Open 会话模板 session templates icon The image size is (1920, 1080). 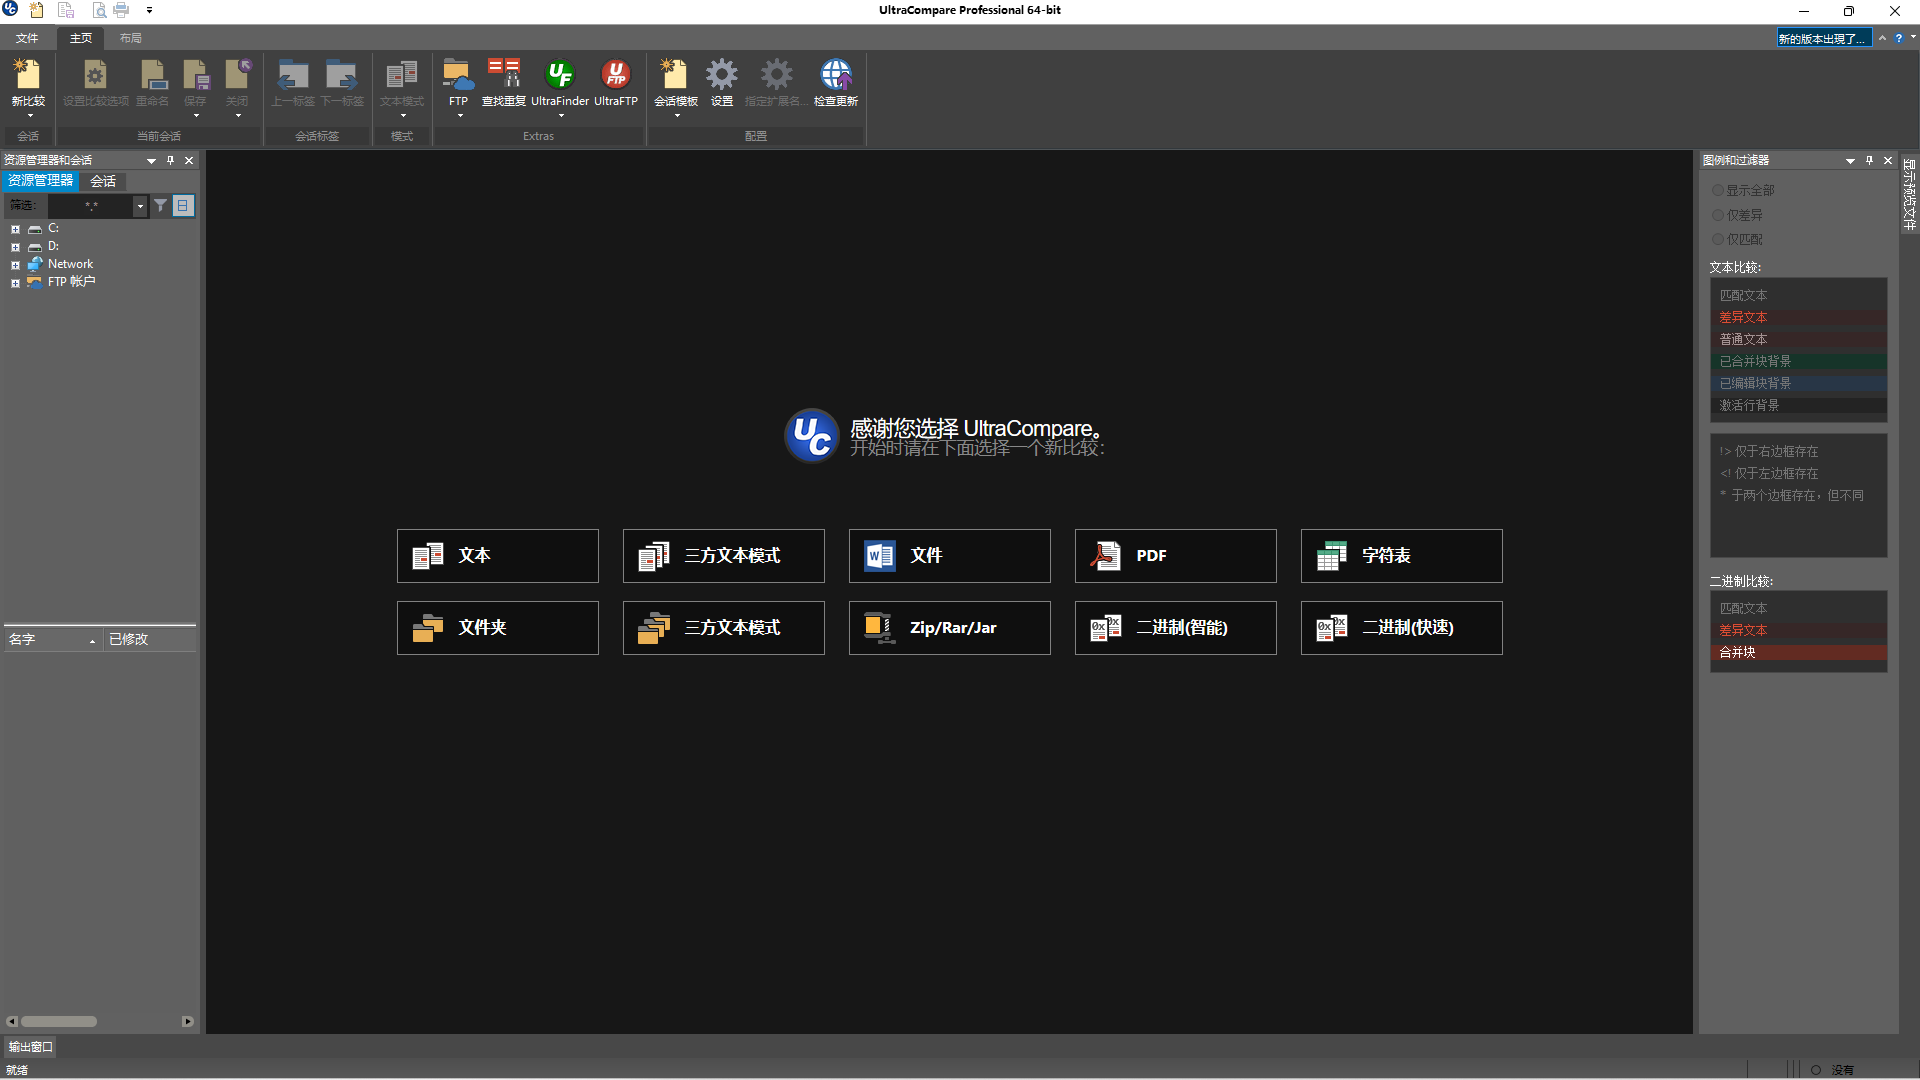point(675,75)
